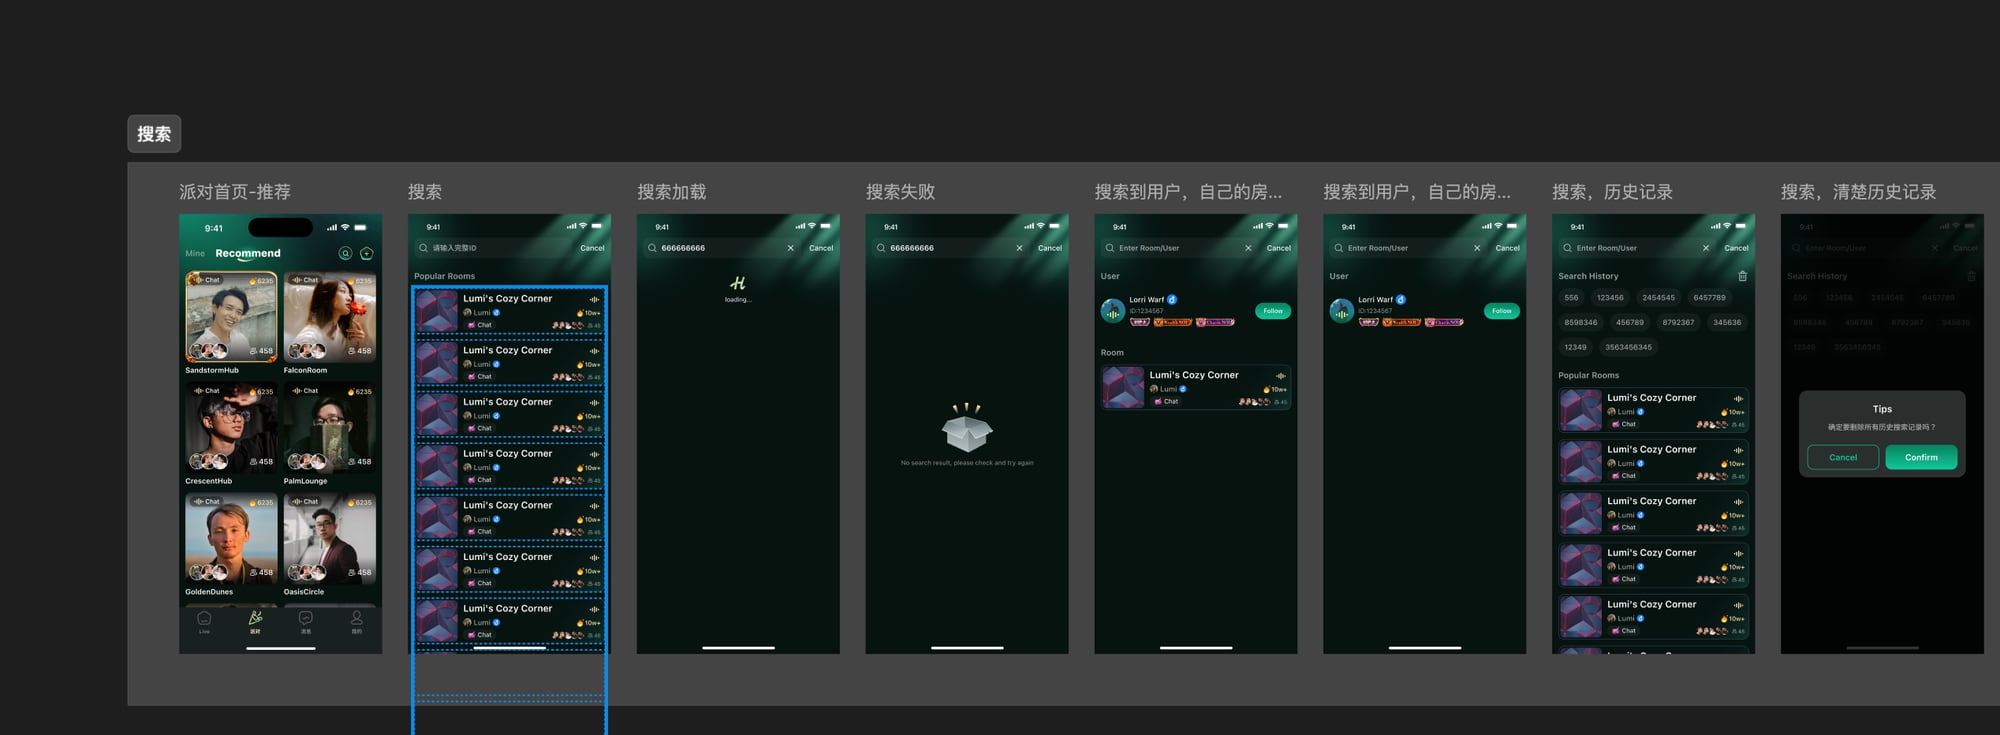Select the 8598346 history chip in 搜索，历史记录 frame

tap(1581, 323)
